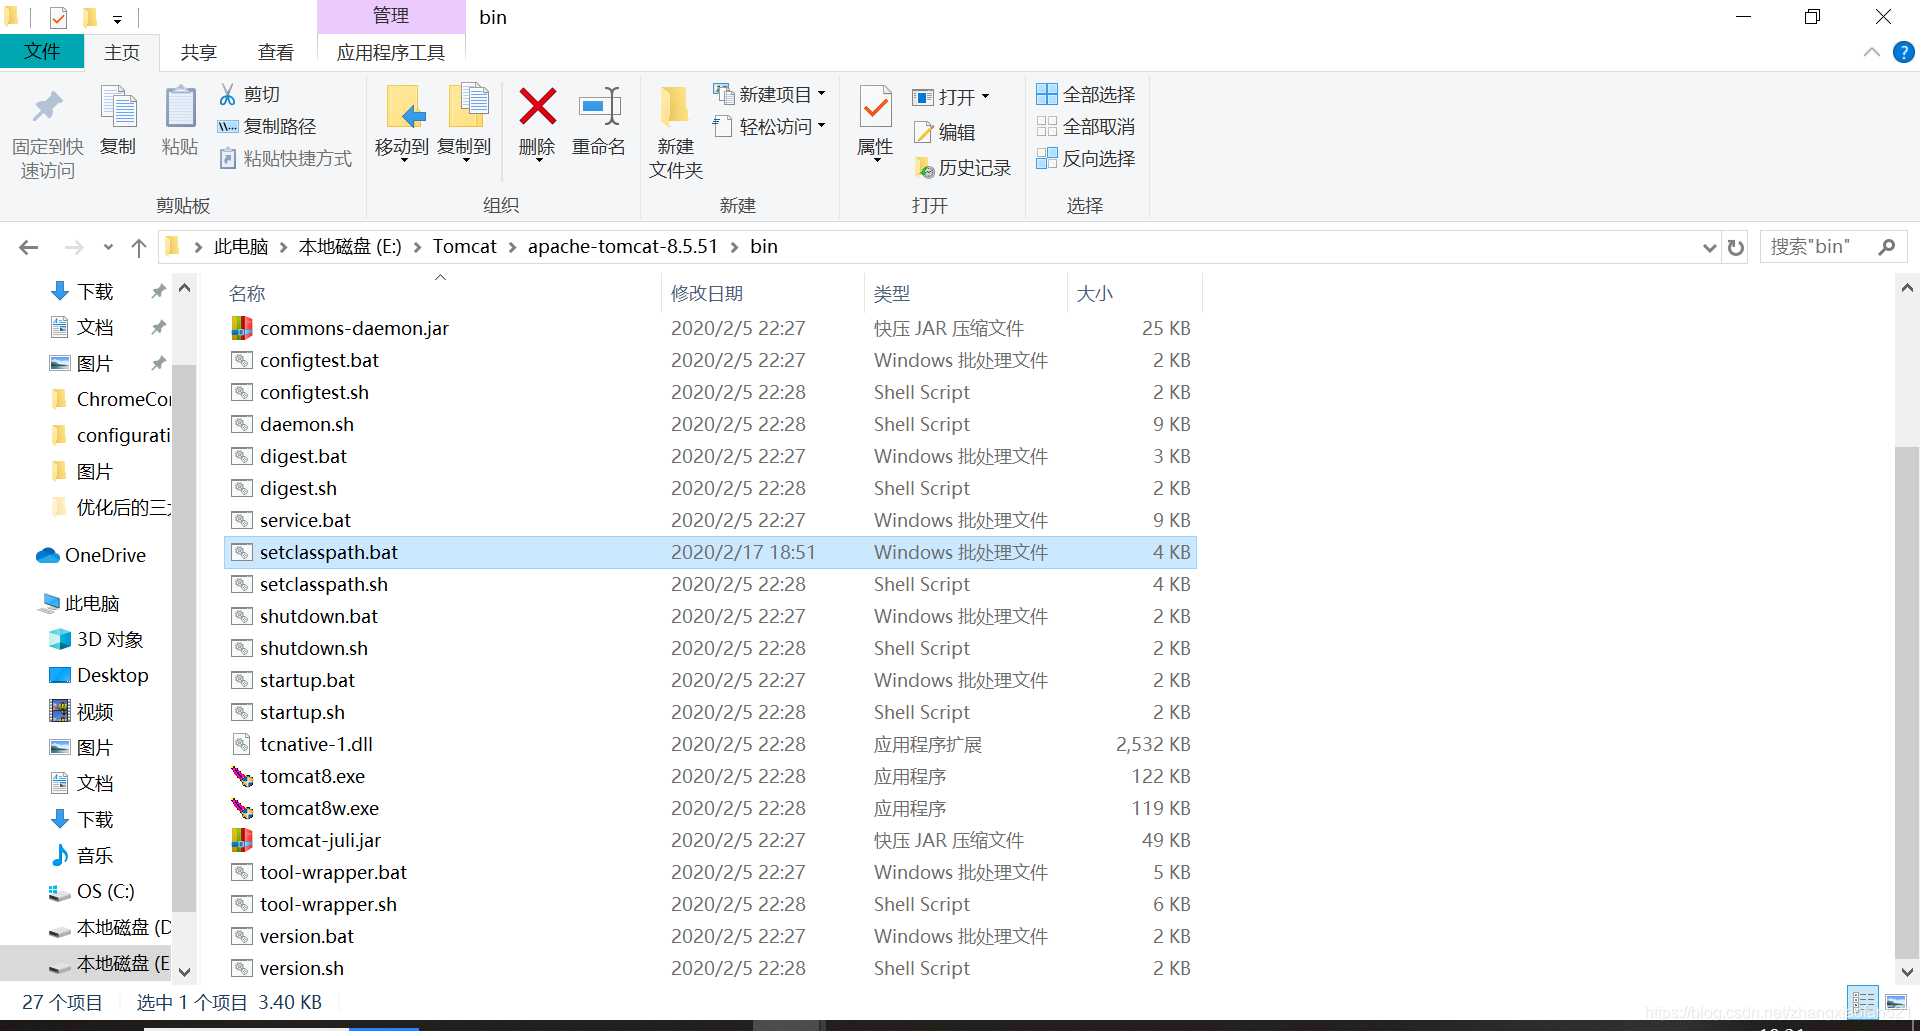
Task: Select OneDrive in navigation pane
Action: click(91, 555)
